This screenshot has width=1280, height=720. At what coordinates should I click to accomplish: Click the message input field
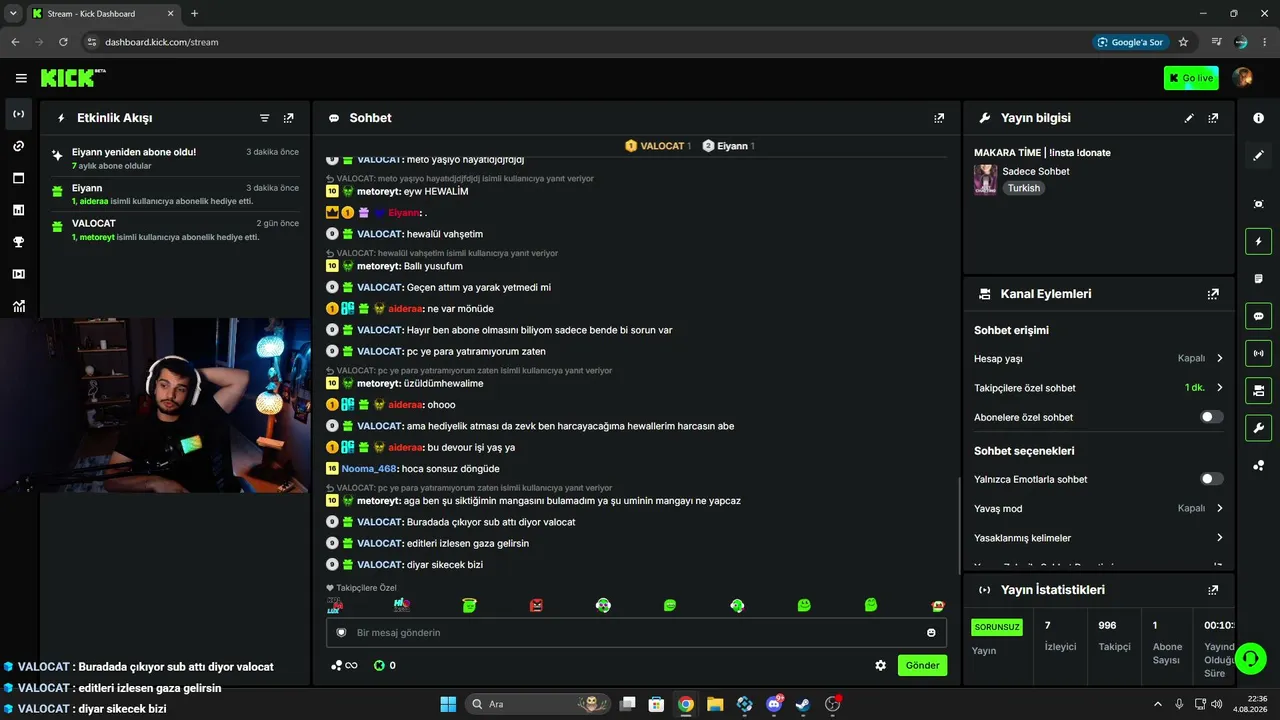636,633
